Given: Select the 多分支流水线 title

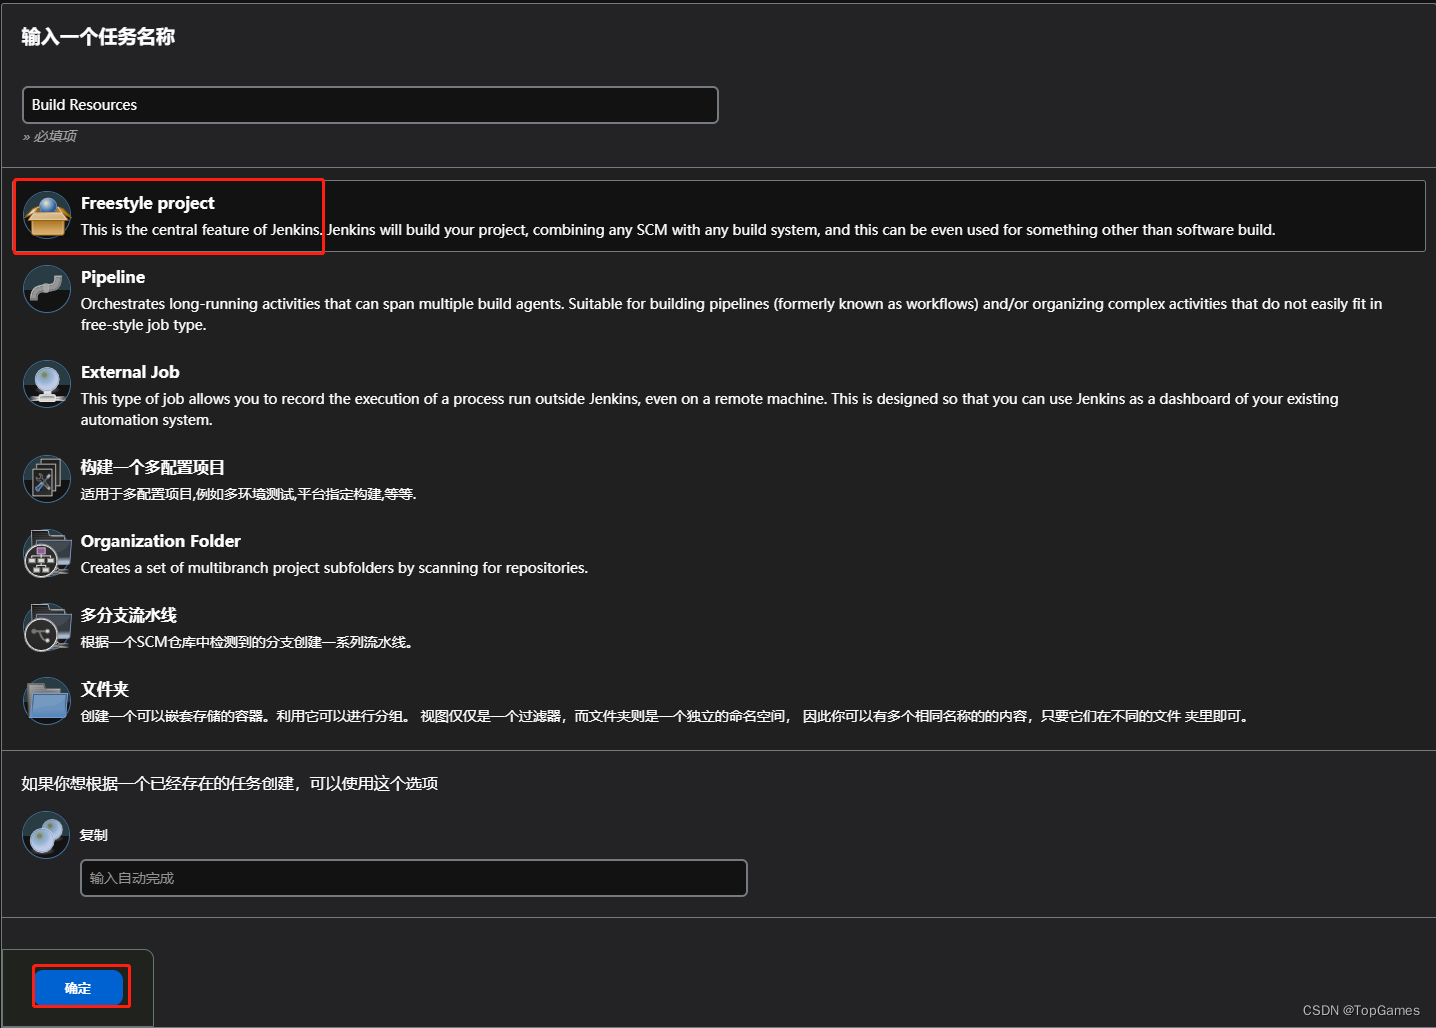Looking at the screenshot, I should pos(129,615).
